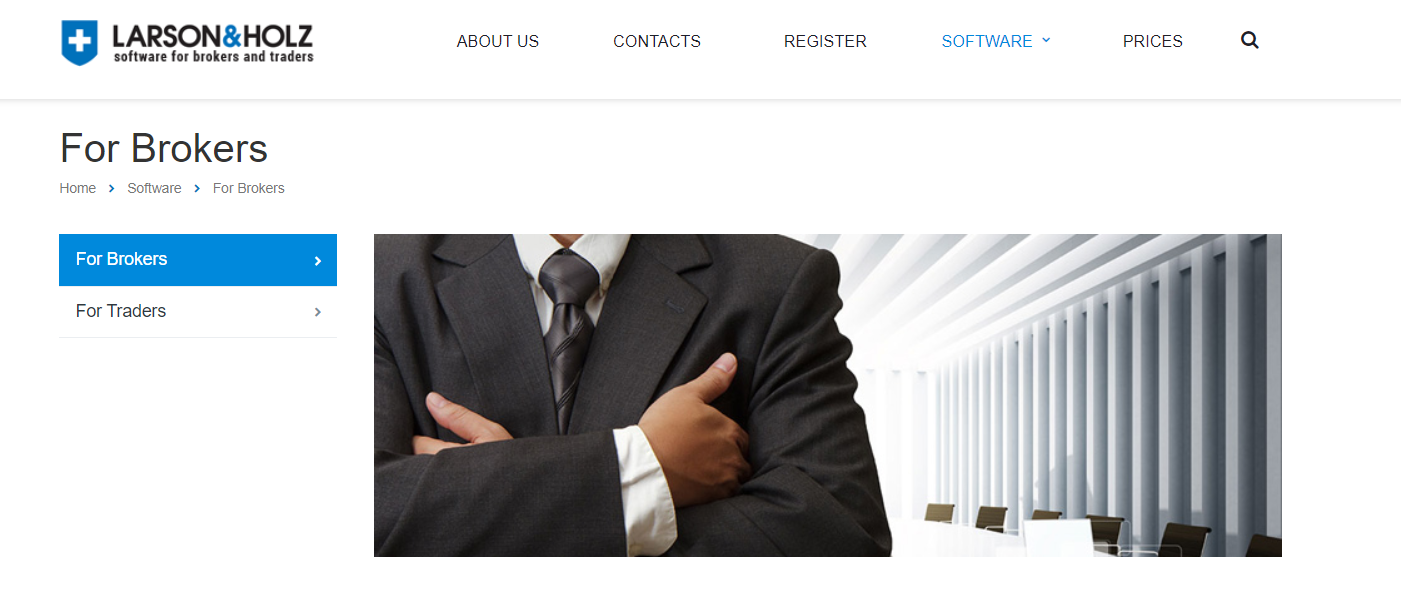Viewport: 1401px width, 593px height.
Task: Click the LARSON&HOLZ logo text
Action: click(x=213, y=43)
